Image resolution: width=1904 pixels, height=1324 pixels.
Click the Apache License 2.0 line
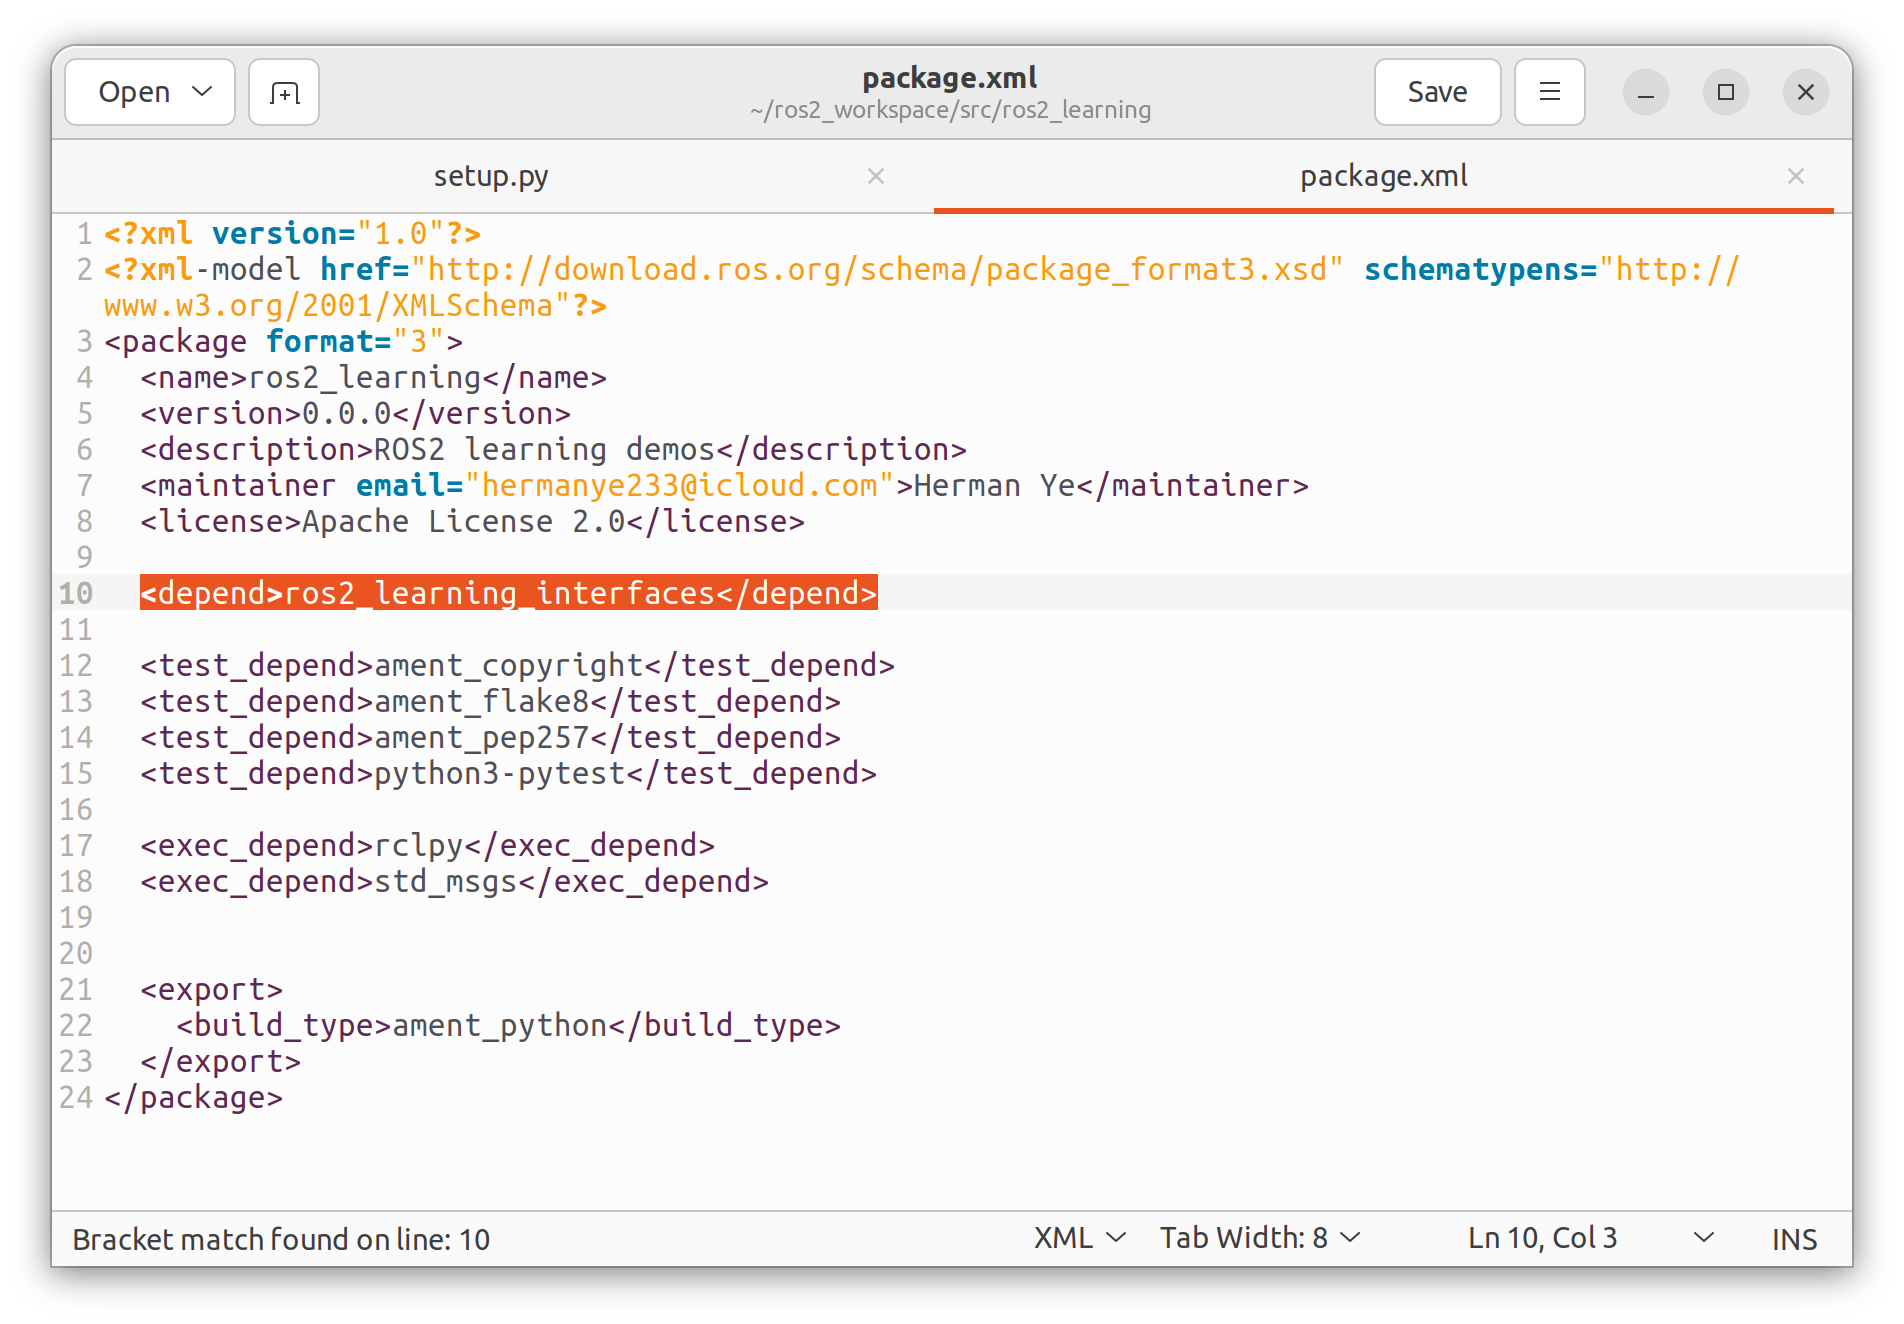(472, 521)
